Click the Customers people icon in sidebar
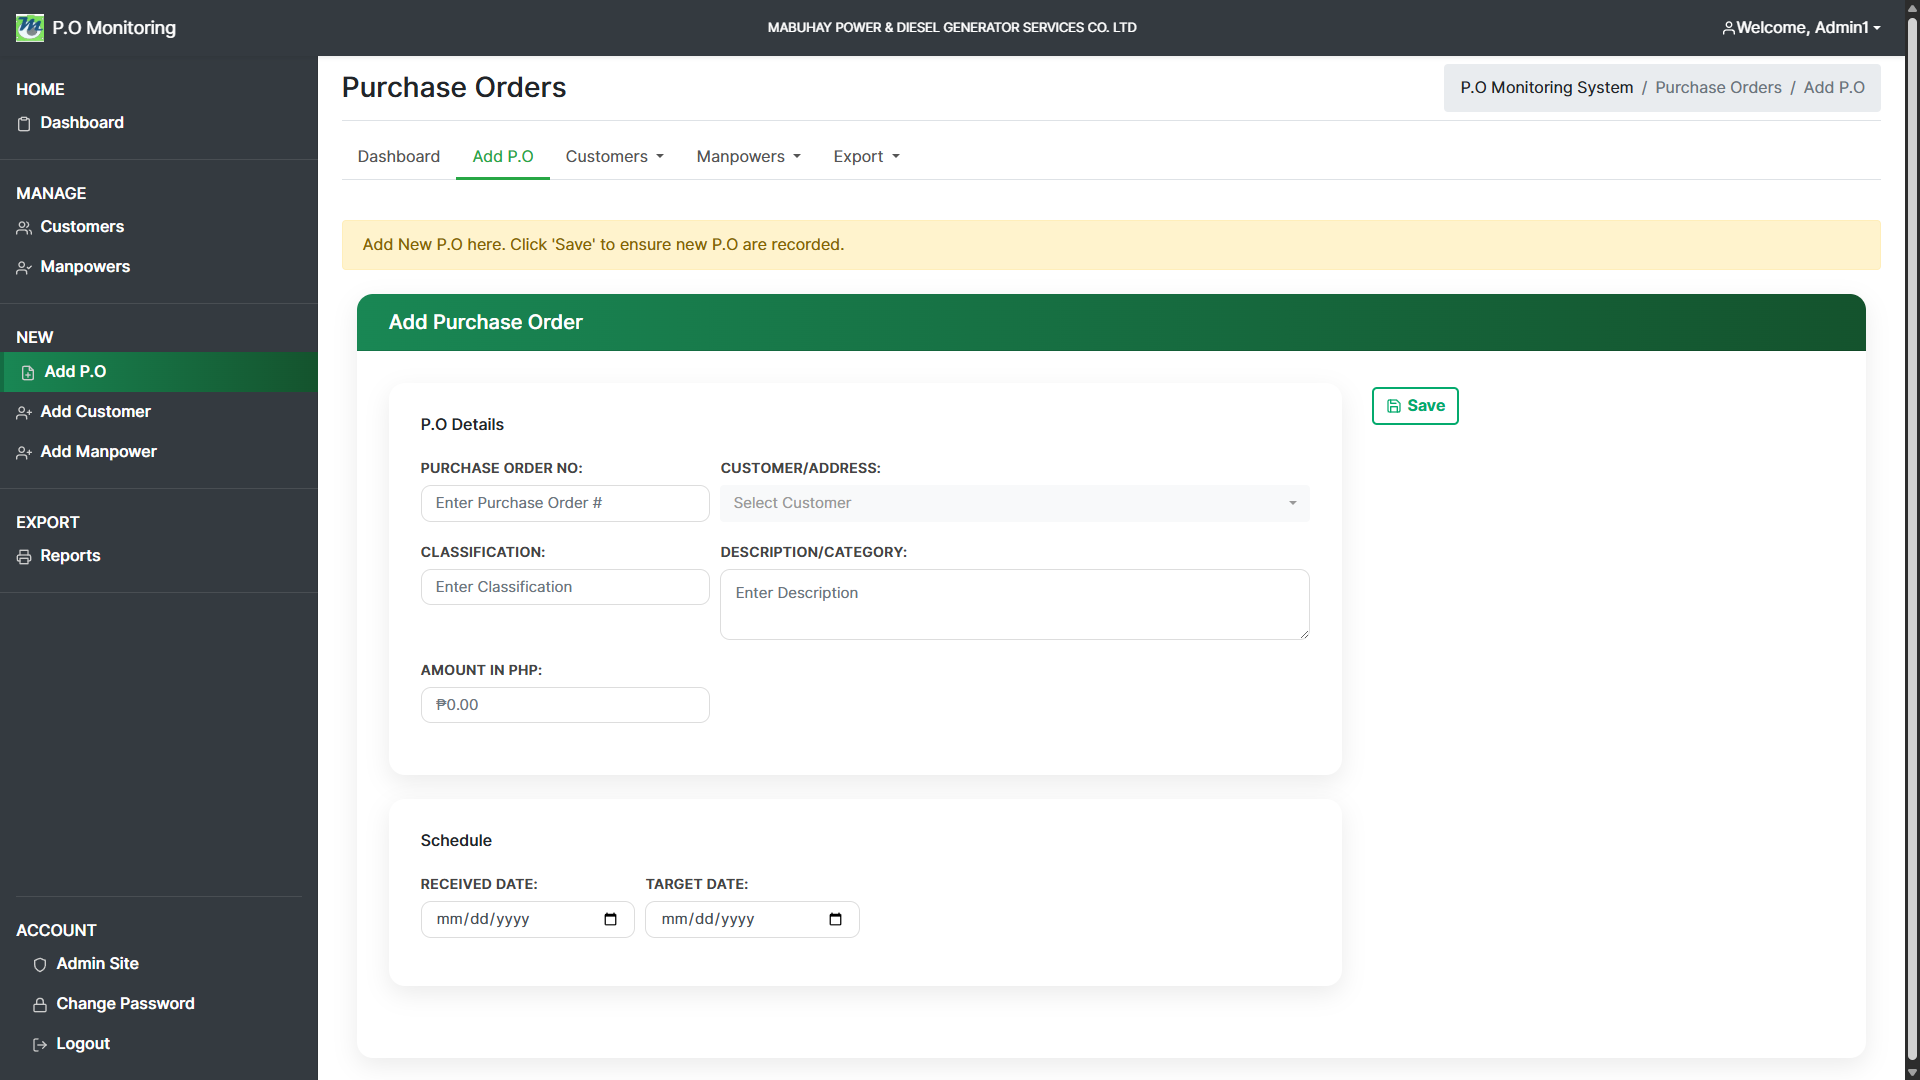1920x1080 pixels. (24, 228)
